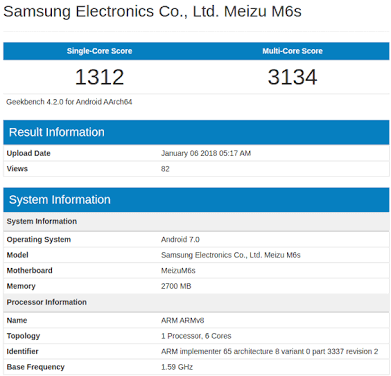Viewport: 391px width, 376px height.
Task: Select the '1 Processor, 6 Cores' value
Action: pyautogui.click(x=196, y=336)
